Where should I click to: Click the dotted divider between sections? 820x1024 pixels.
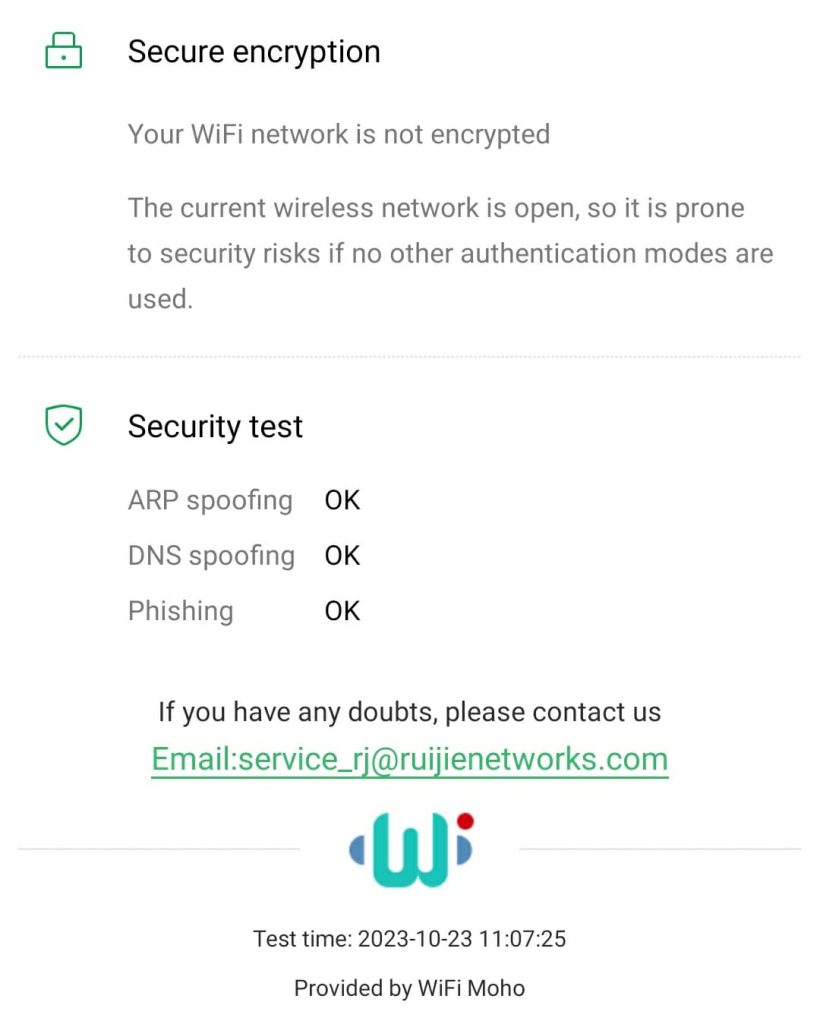tap(410, 357)
